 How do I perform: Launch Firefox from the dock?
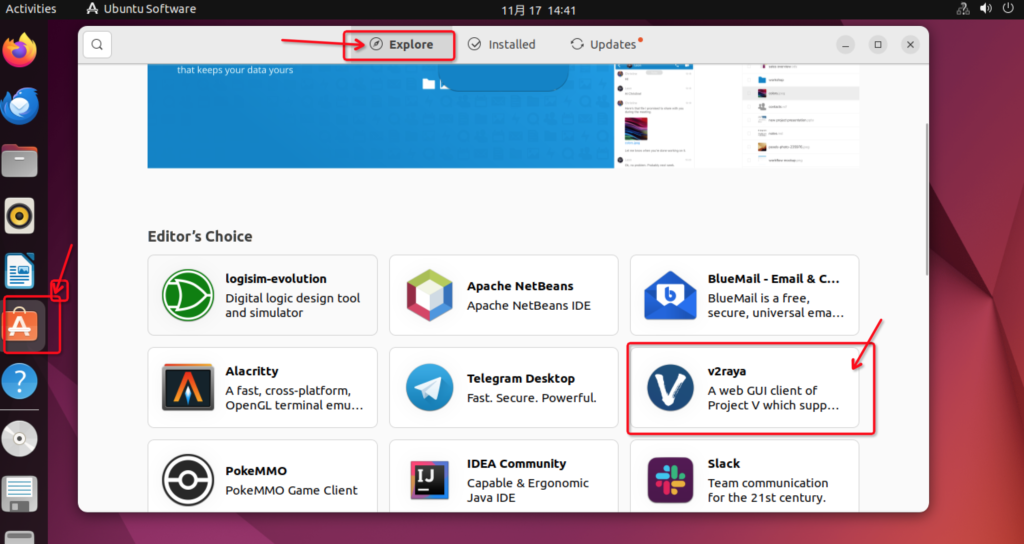click(x=20, y=50)
